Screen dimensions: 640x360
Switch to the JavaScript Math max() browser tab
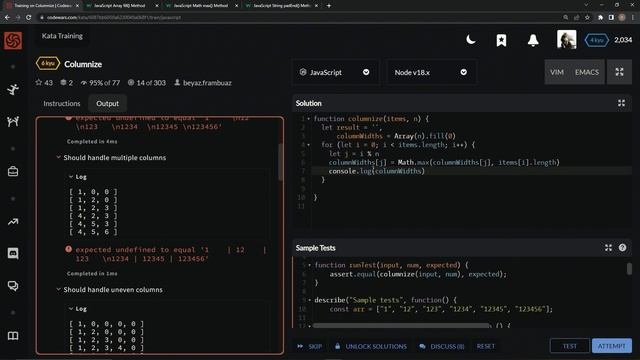tap(201, 6)
